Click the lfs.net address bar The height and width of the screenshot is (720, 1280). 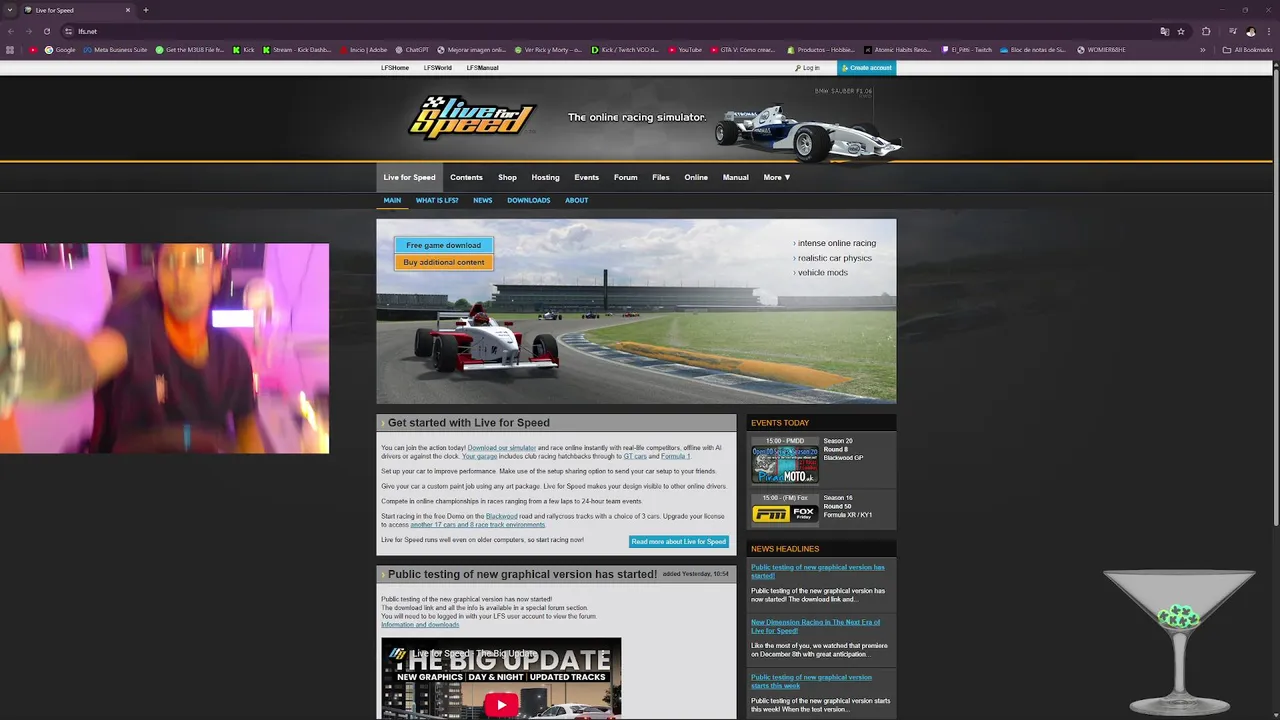pyautogui.click(x=600, y=31)
